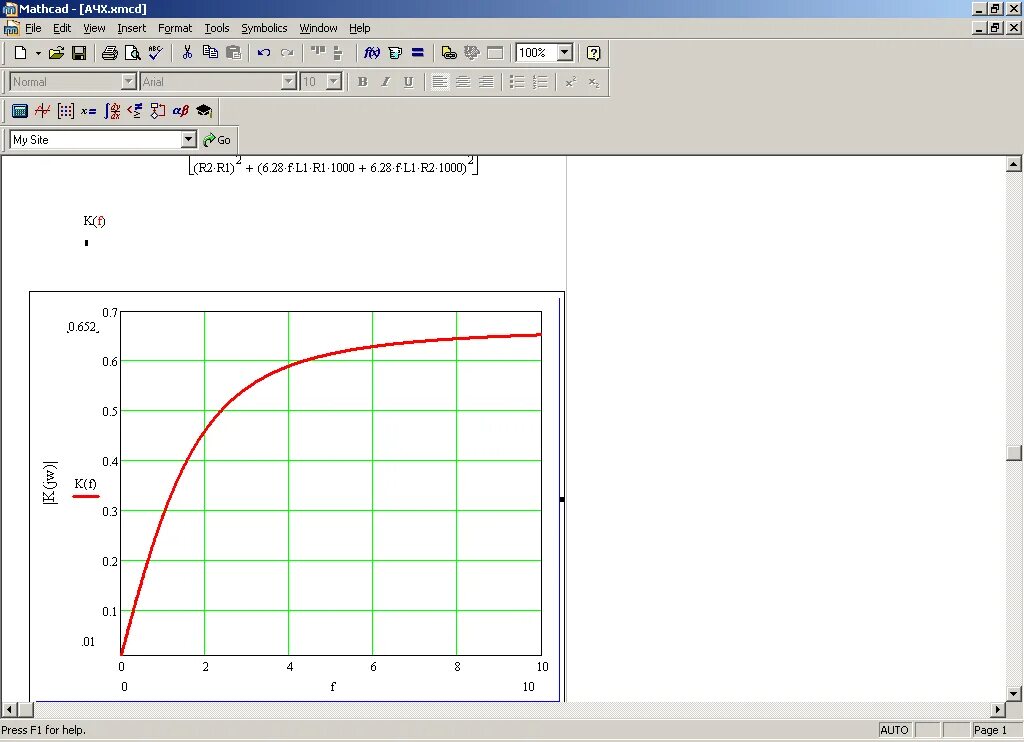Run the ABC spelling check
Viewport: 1024px width, 742px height.
tap(155, 53)
